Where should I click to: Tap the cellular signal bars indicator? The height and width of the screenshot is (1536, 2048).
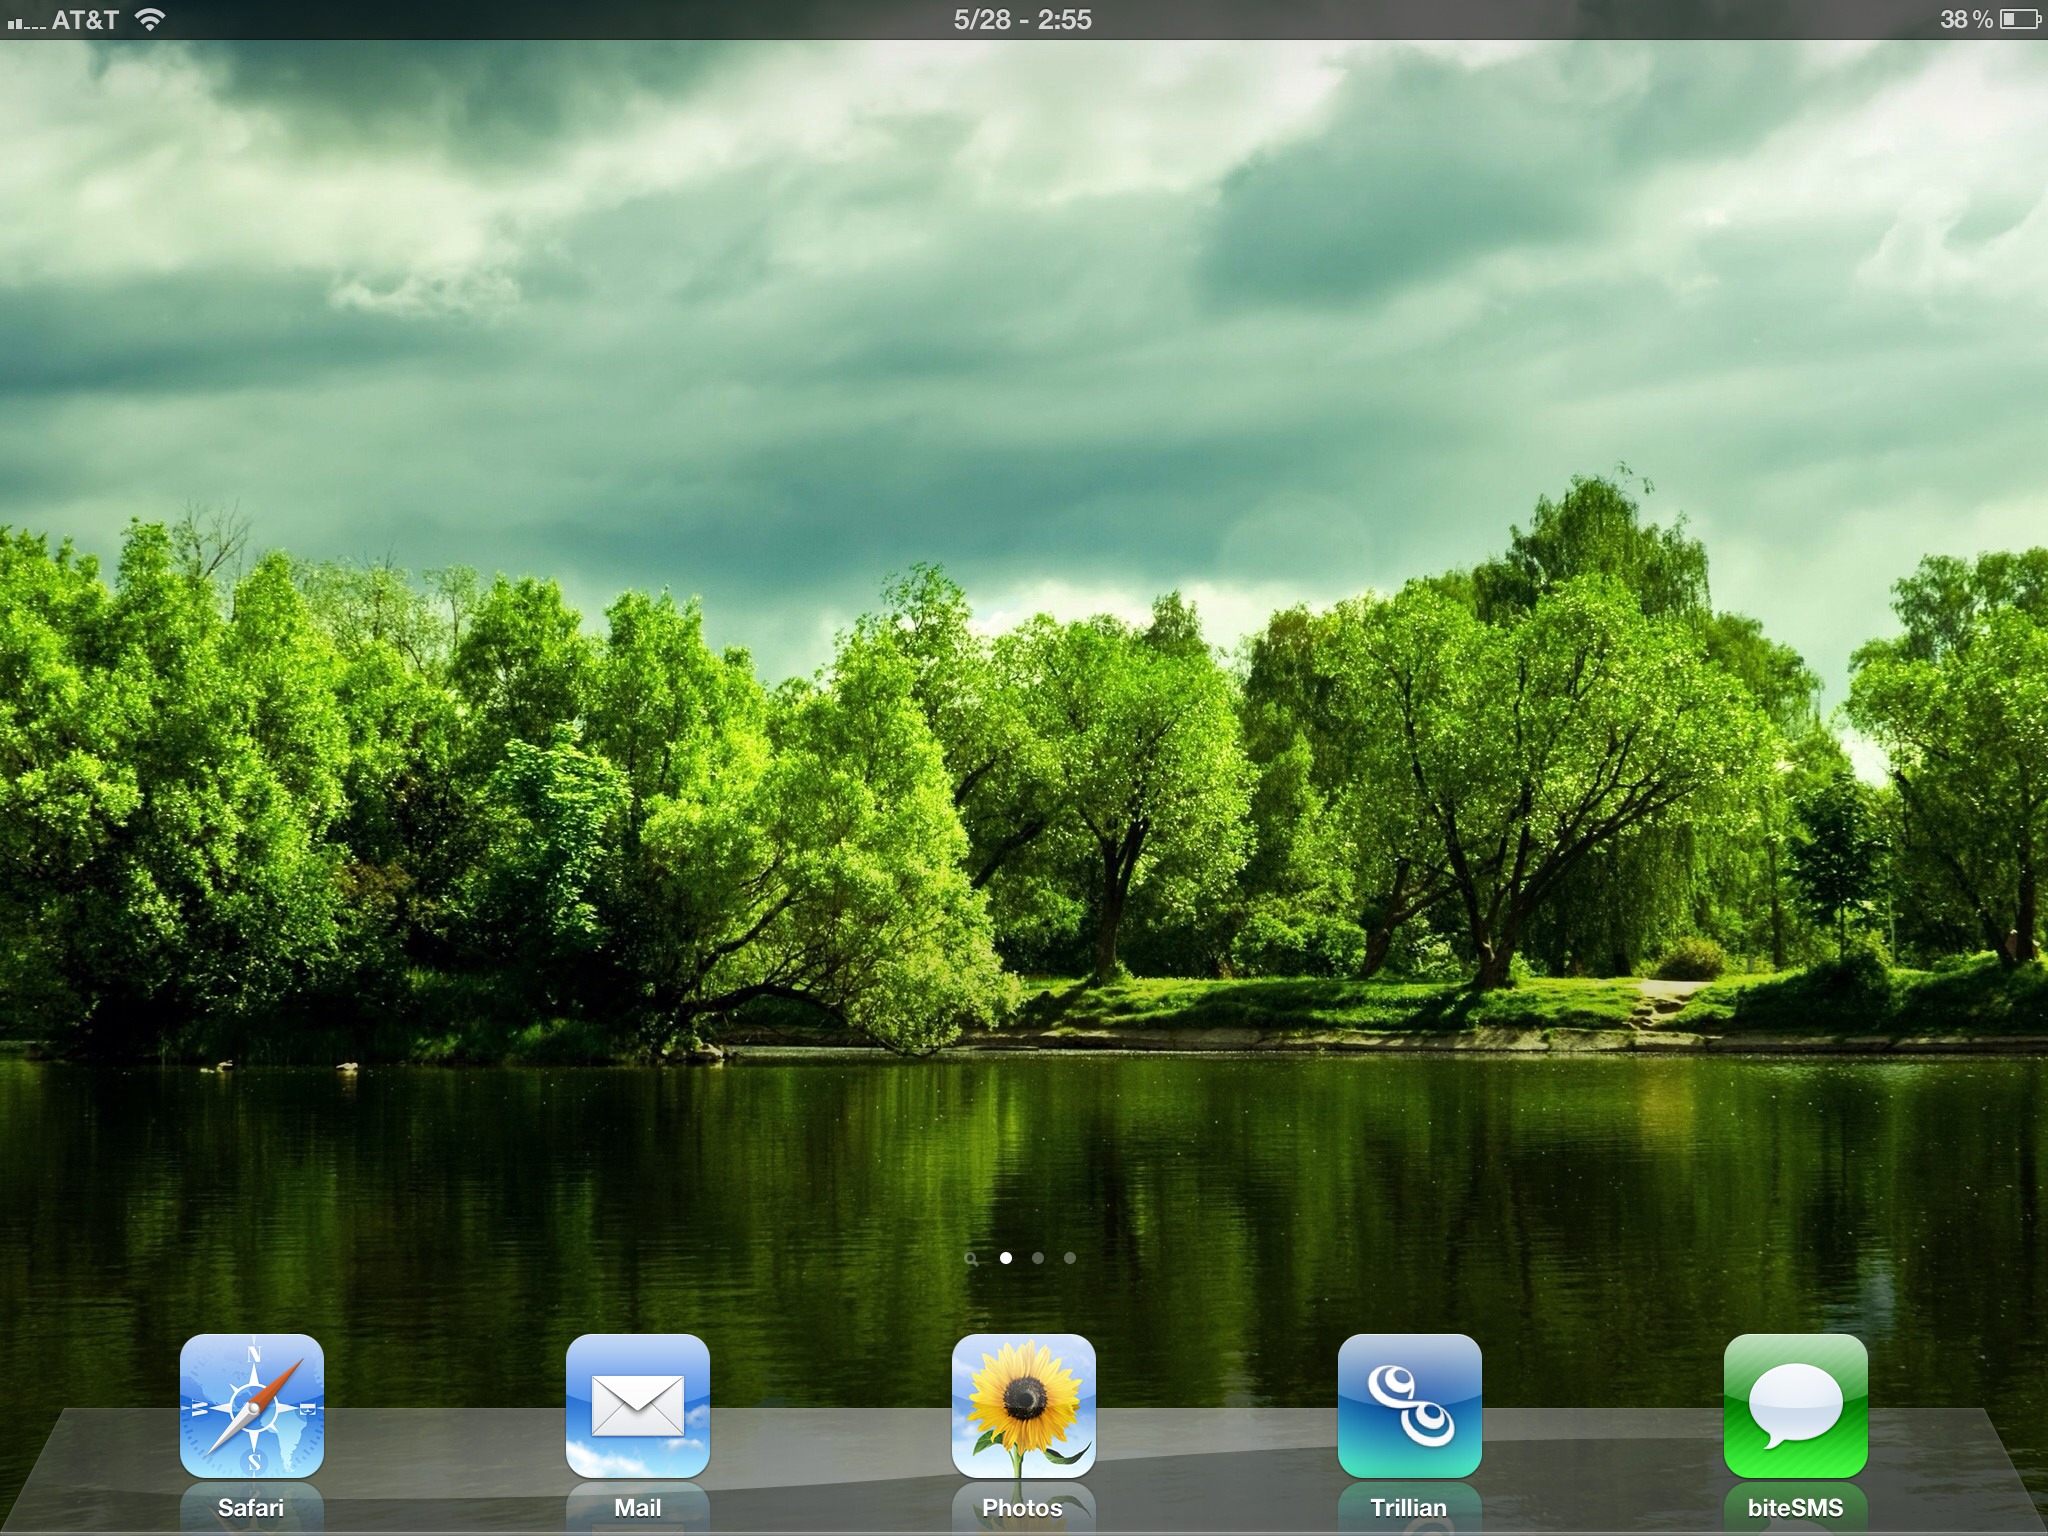[25, 22]
